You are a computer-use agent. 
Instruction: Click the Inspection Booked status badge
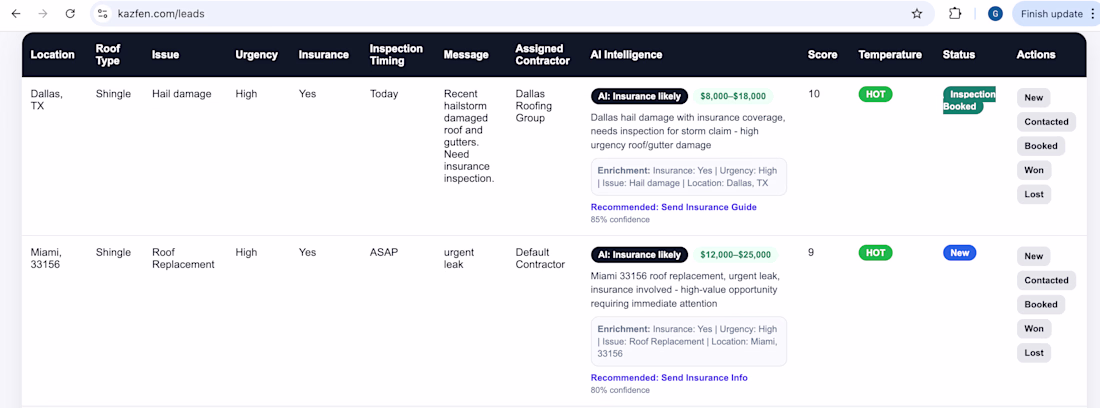pos(969,100)
